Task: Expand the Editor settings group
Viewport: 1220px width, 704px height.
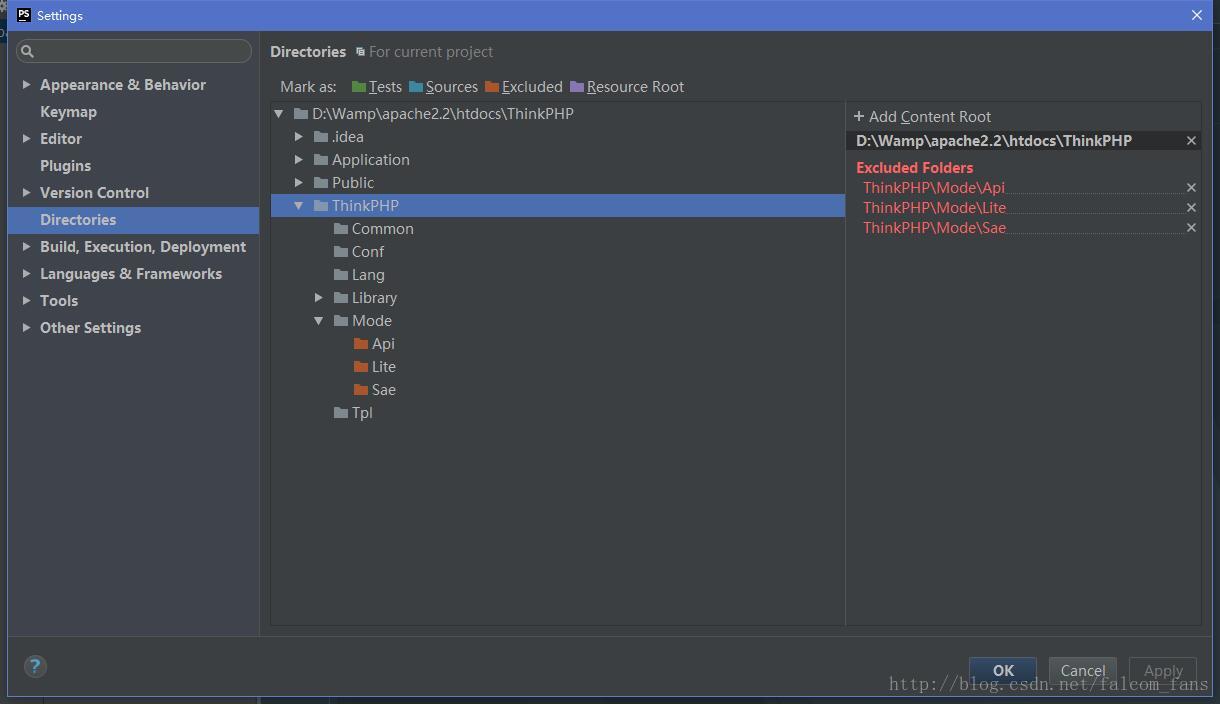Action: (x=26, y=139)
